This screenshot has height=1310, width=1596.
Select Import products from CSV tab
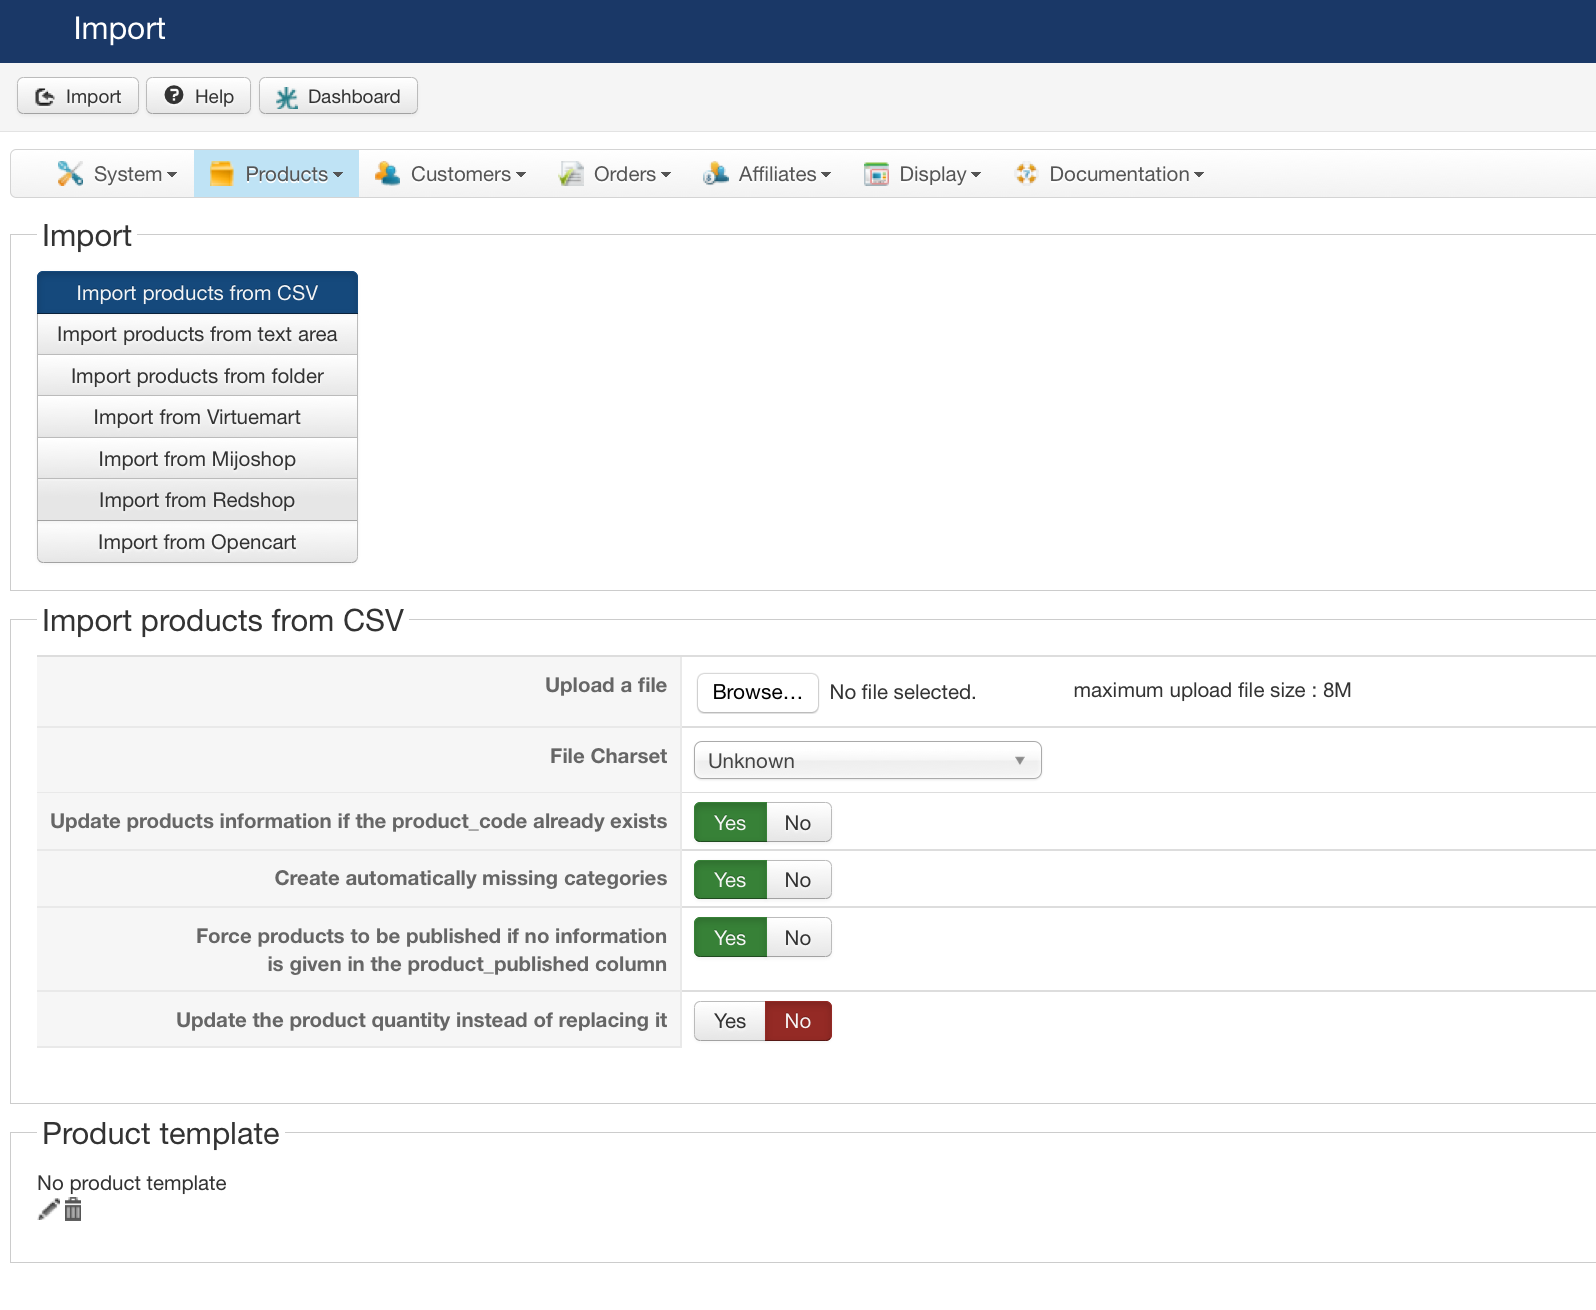[x=197, y=293]
